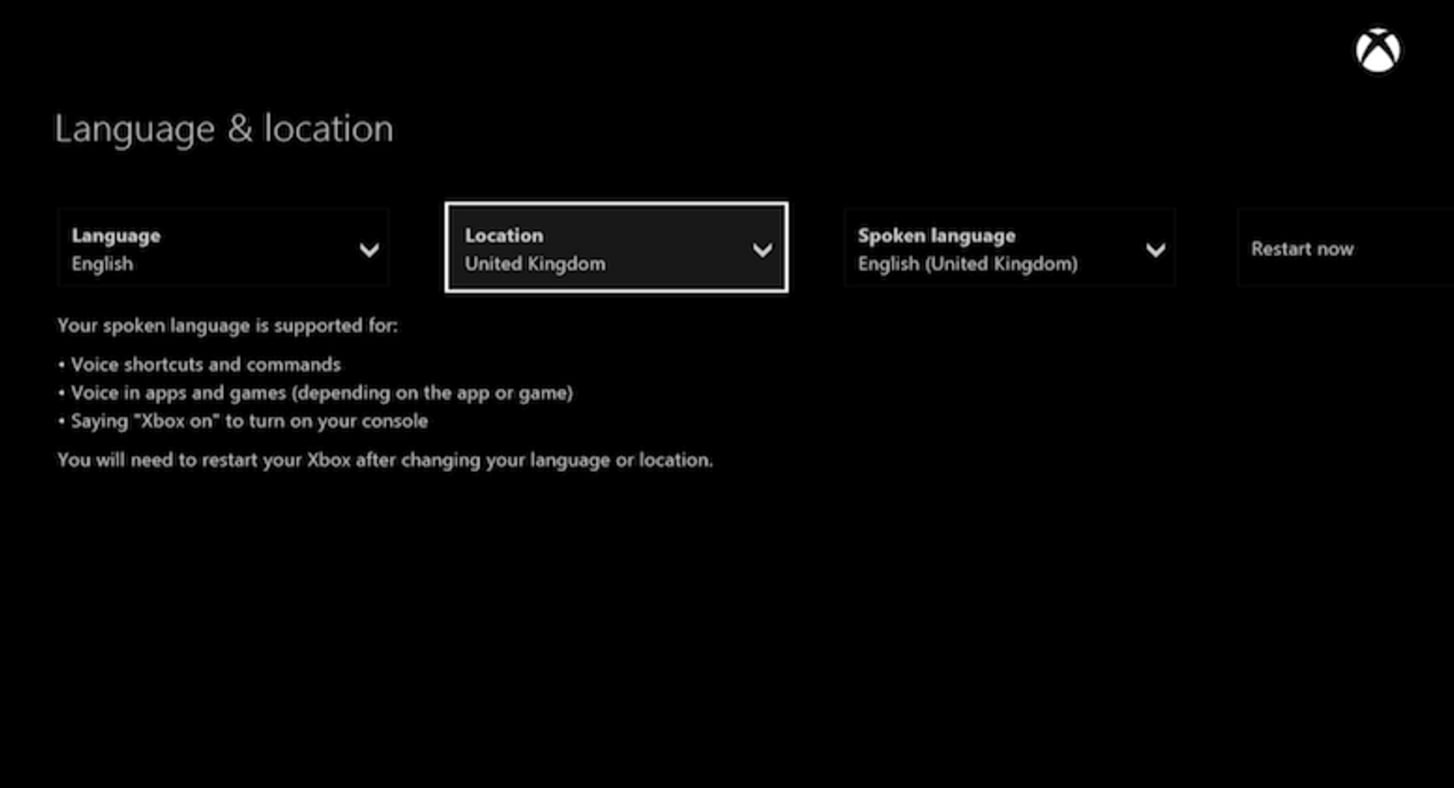Click the English language value
The image size is (1454, 788).
101,263
